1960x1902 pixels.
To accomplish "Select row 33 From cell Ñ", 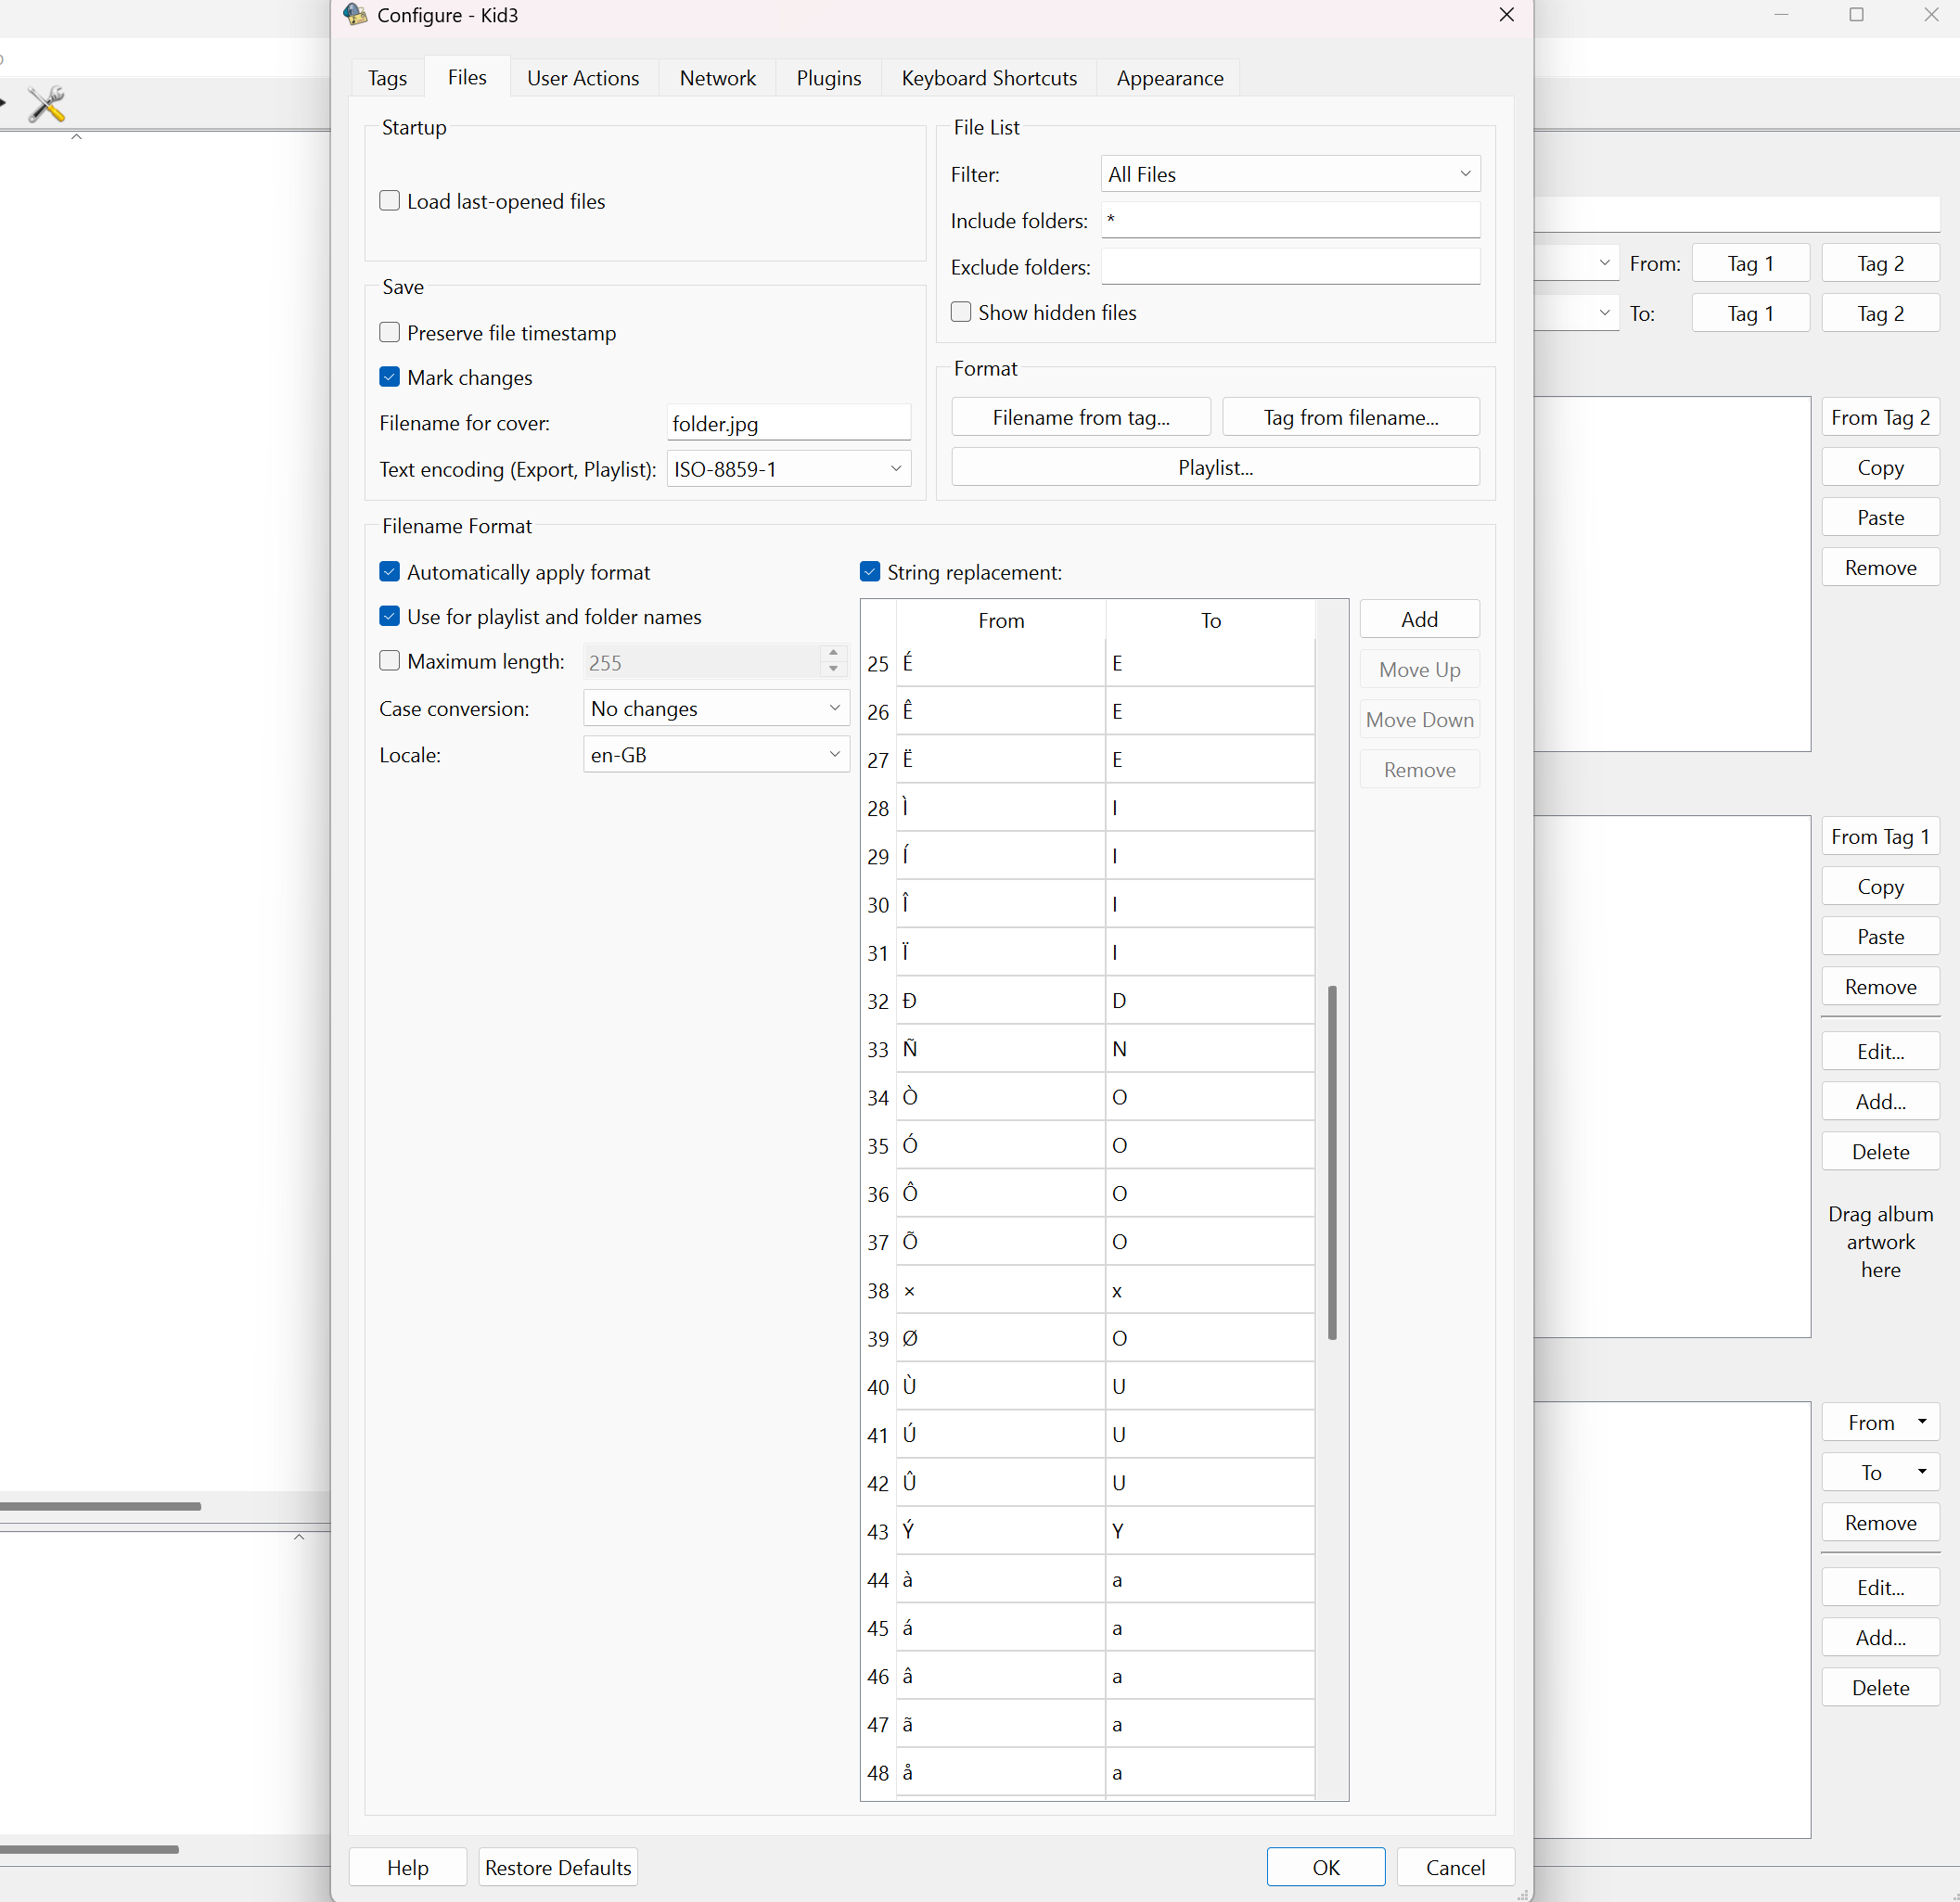I will tap(1000, 1048).
